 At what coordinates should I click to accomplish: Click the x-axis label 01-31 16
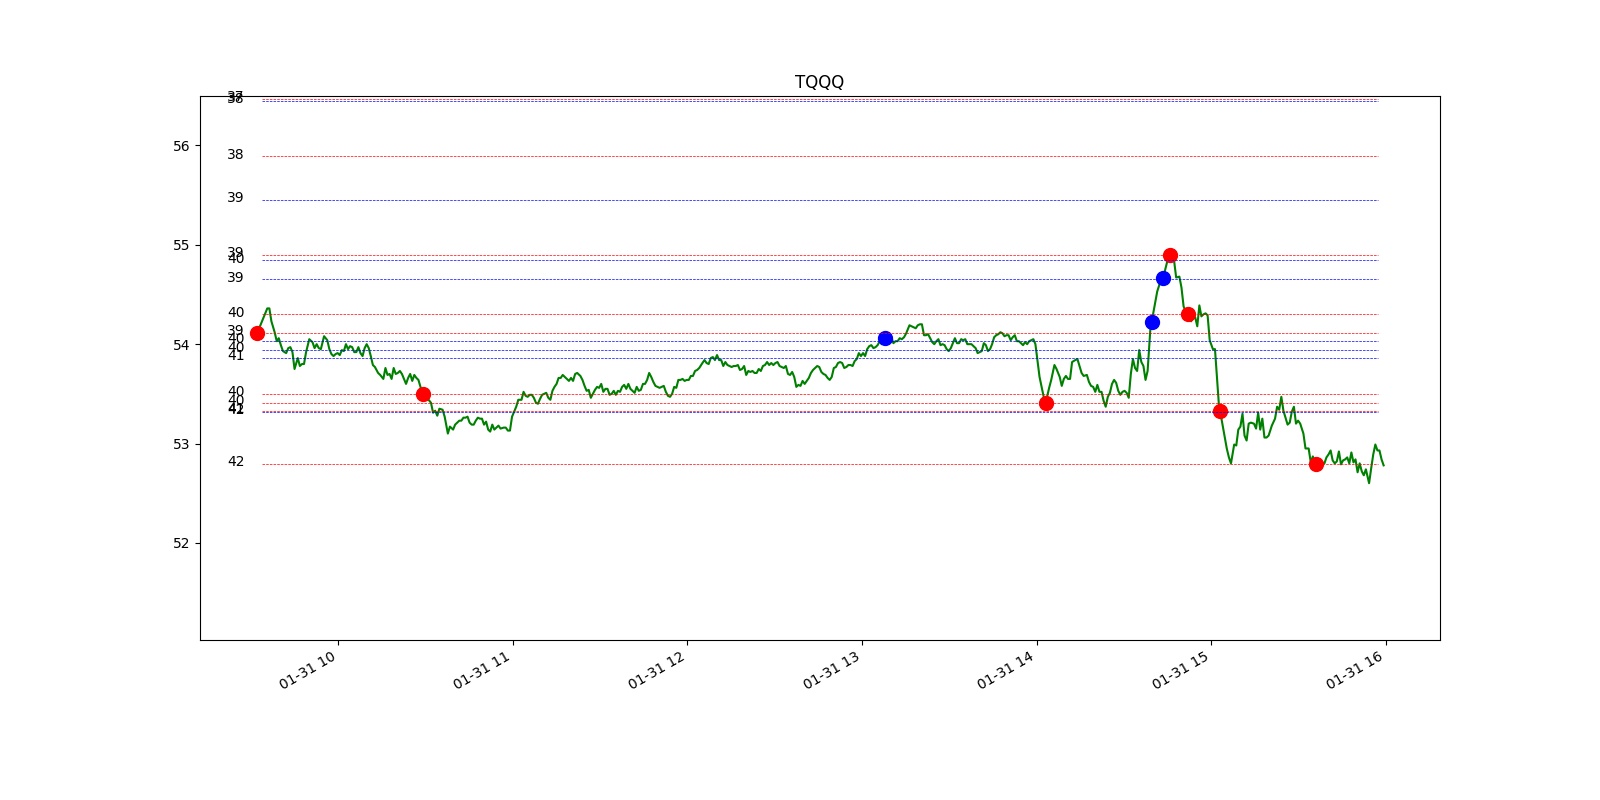(x=1354, y=670)
